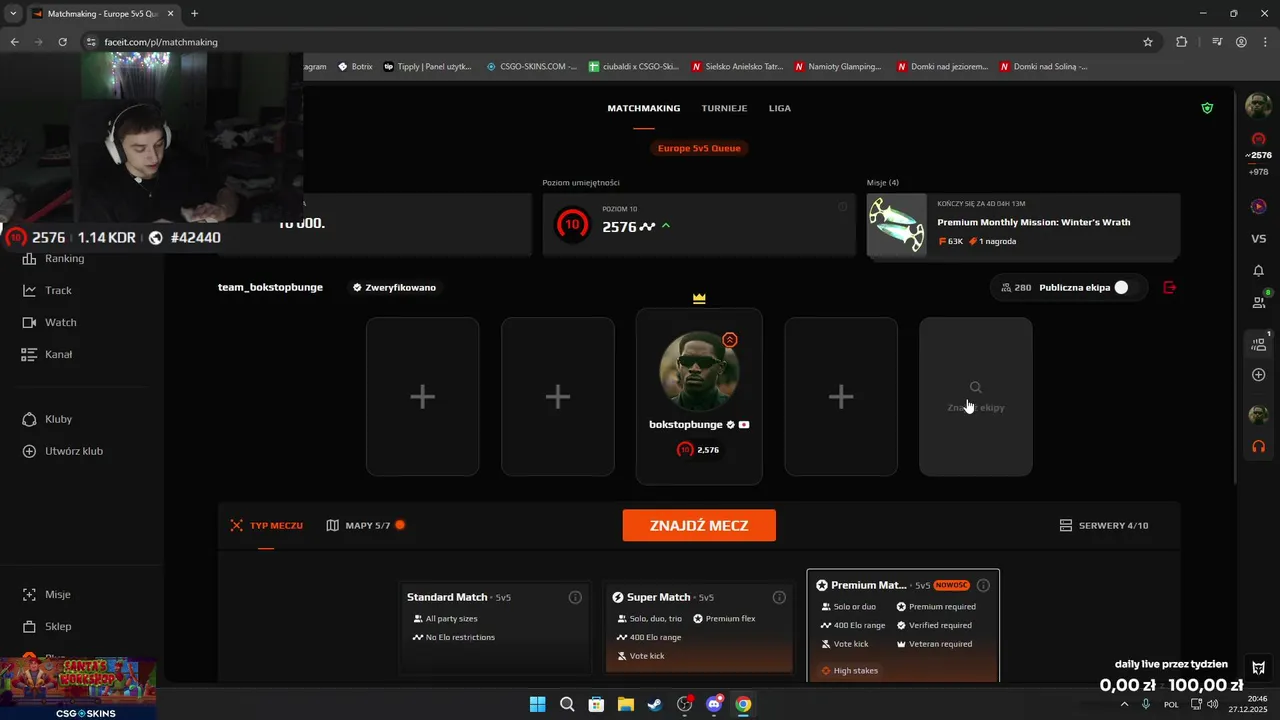
Task: Click the green anti-cheat shield icon
Action: click(x=1207, y=108)
